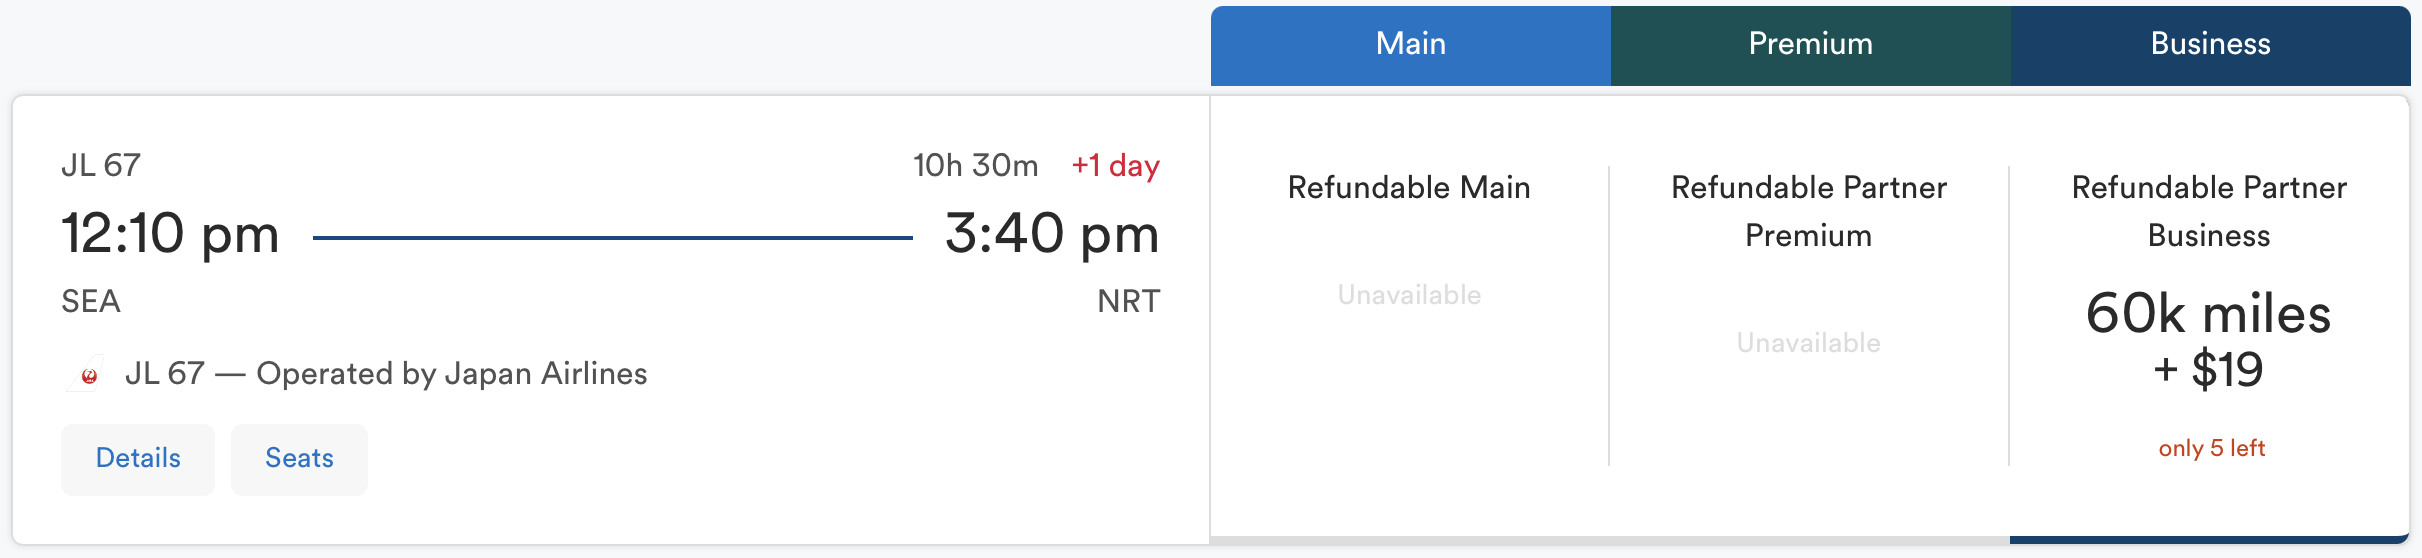Open flight Details button
2422x558 pixels.
tap(138, 459)
